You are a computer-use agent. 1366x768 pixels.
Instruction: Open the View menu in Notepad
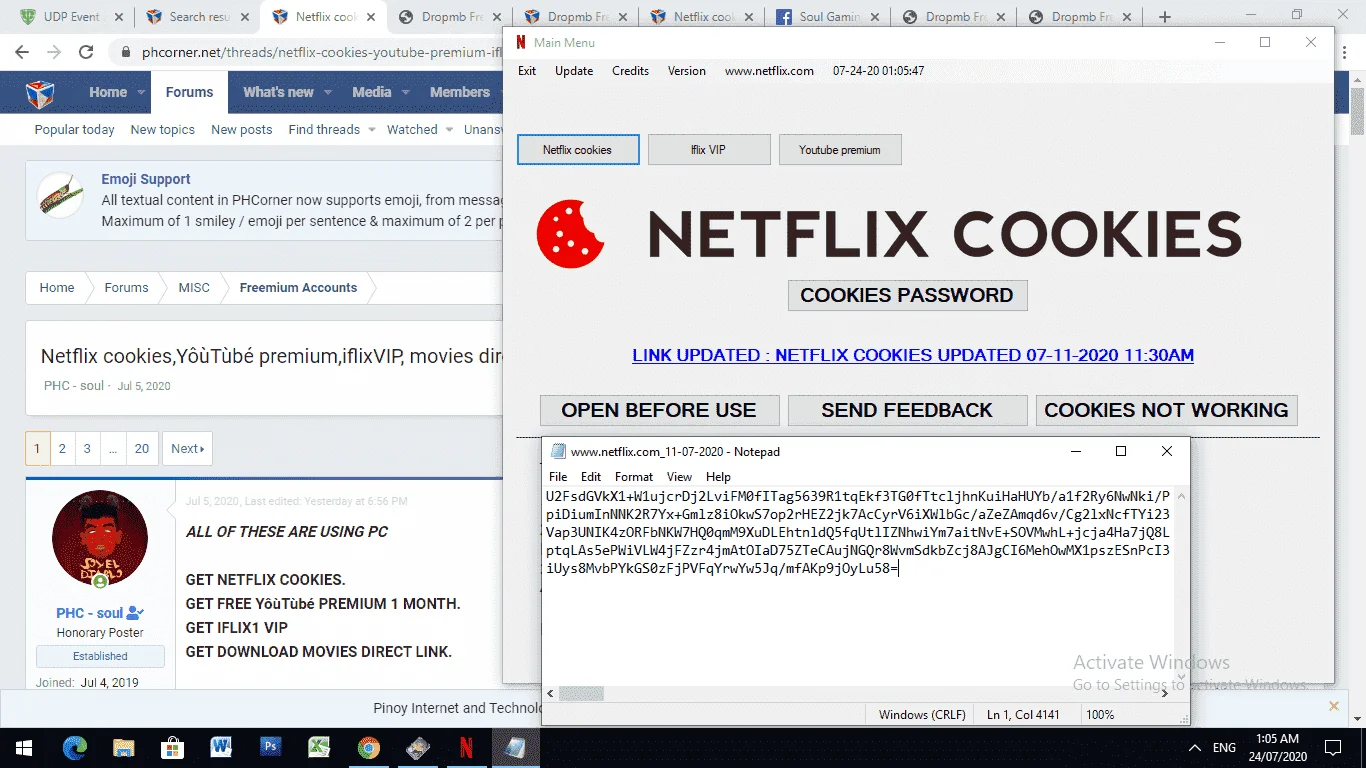(x=679, y=477)
